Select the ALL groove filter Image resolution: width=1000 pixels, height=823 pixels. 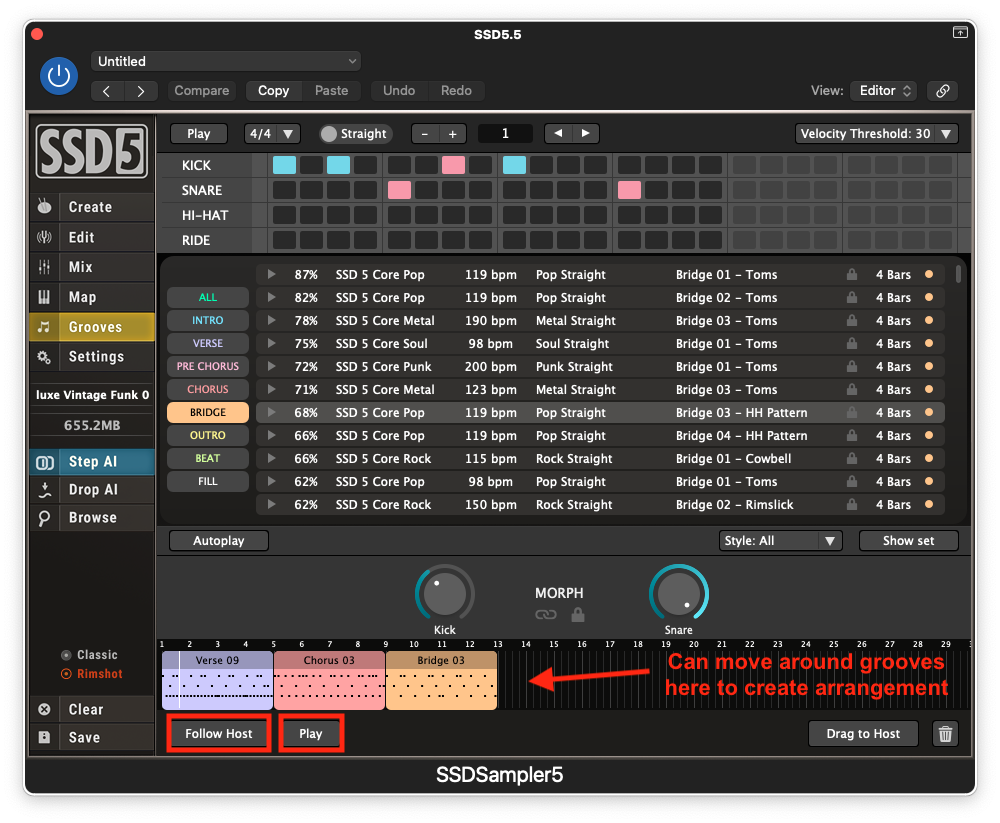(x=208, y=297)
